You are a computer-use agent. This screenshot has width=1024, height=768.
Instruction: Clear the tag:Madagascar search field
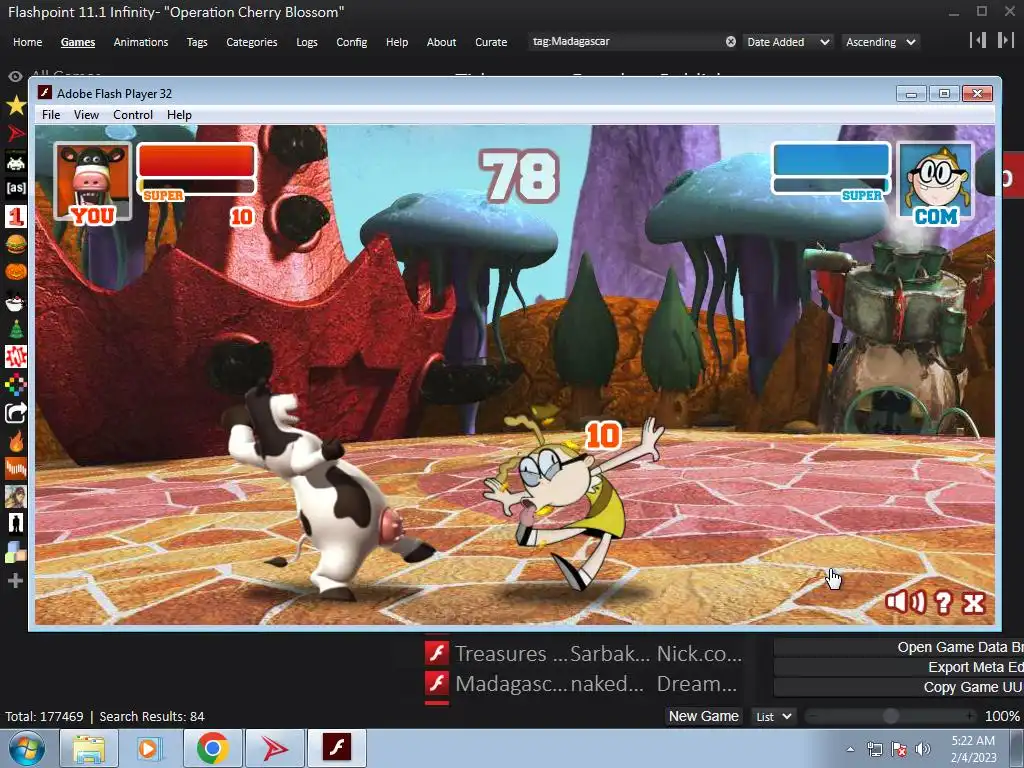coord(731,42)
